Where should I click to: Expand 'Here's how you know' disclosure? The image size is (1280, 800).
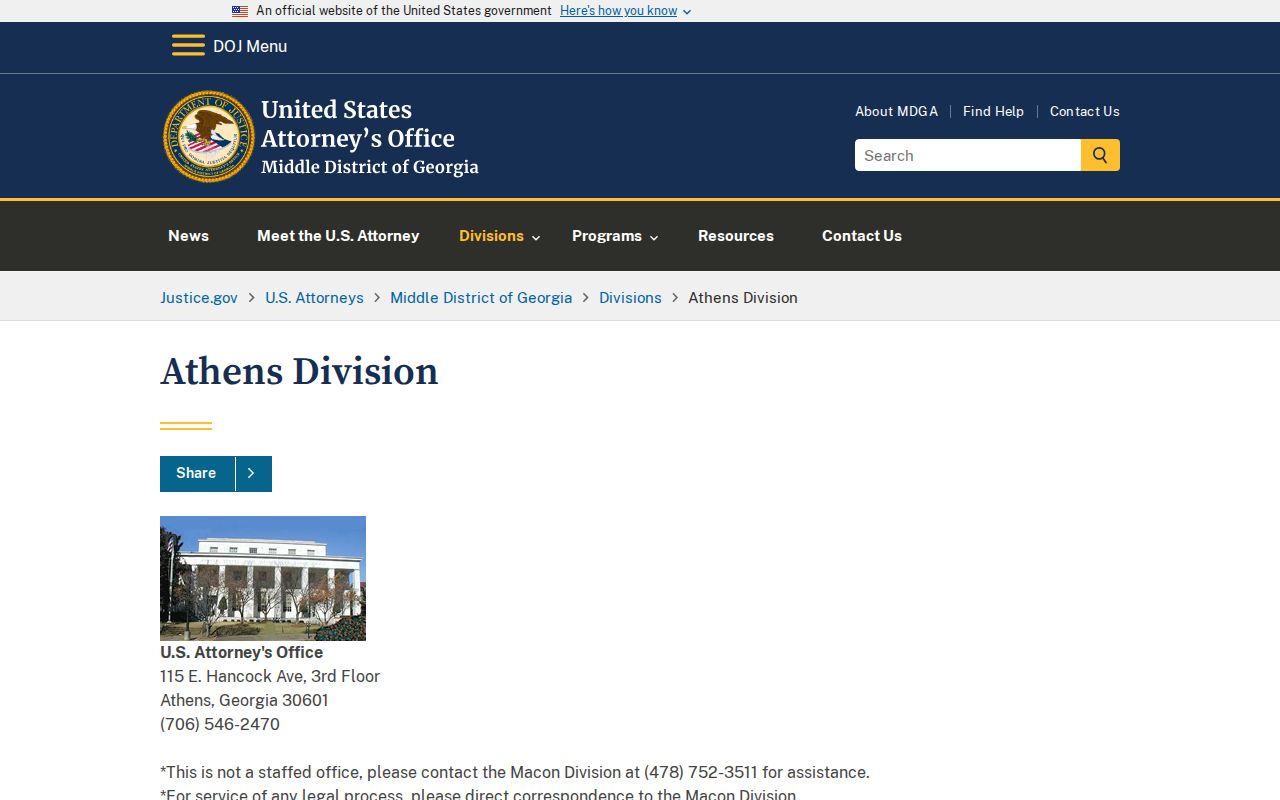coord(626,11)
